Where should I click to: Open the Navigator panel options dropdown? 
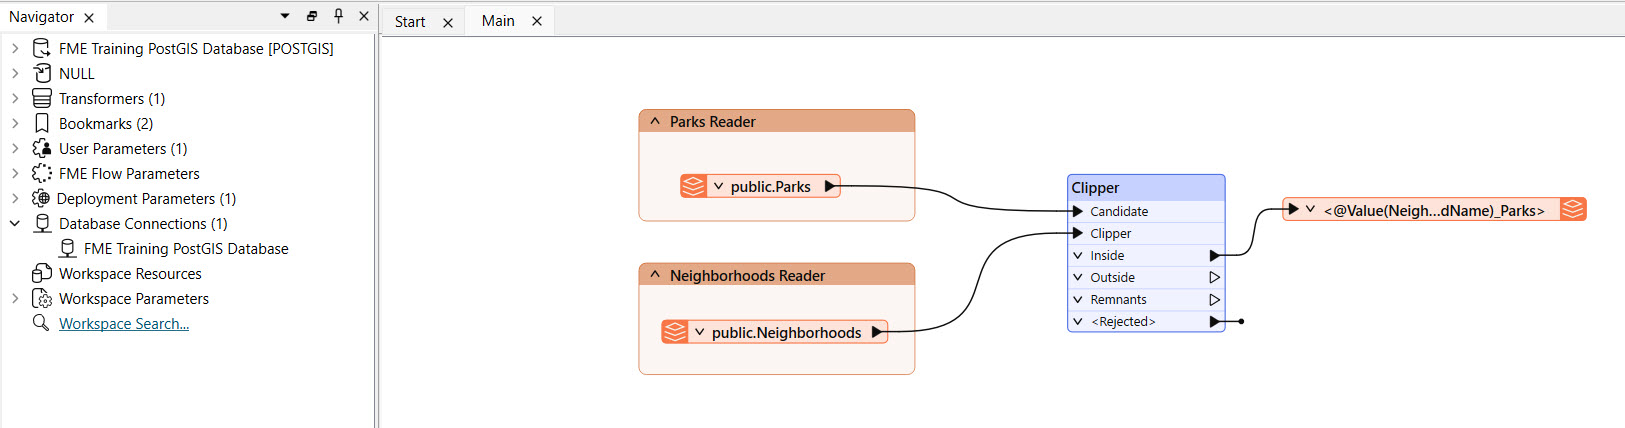tap(285, 16)
